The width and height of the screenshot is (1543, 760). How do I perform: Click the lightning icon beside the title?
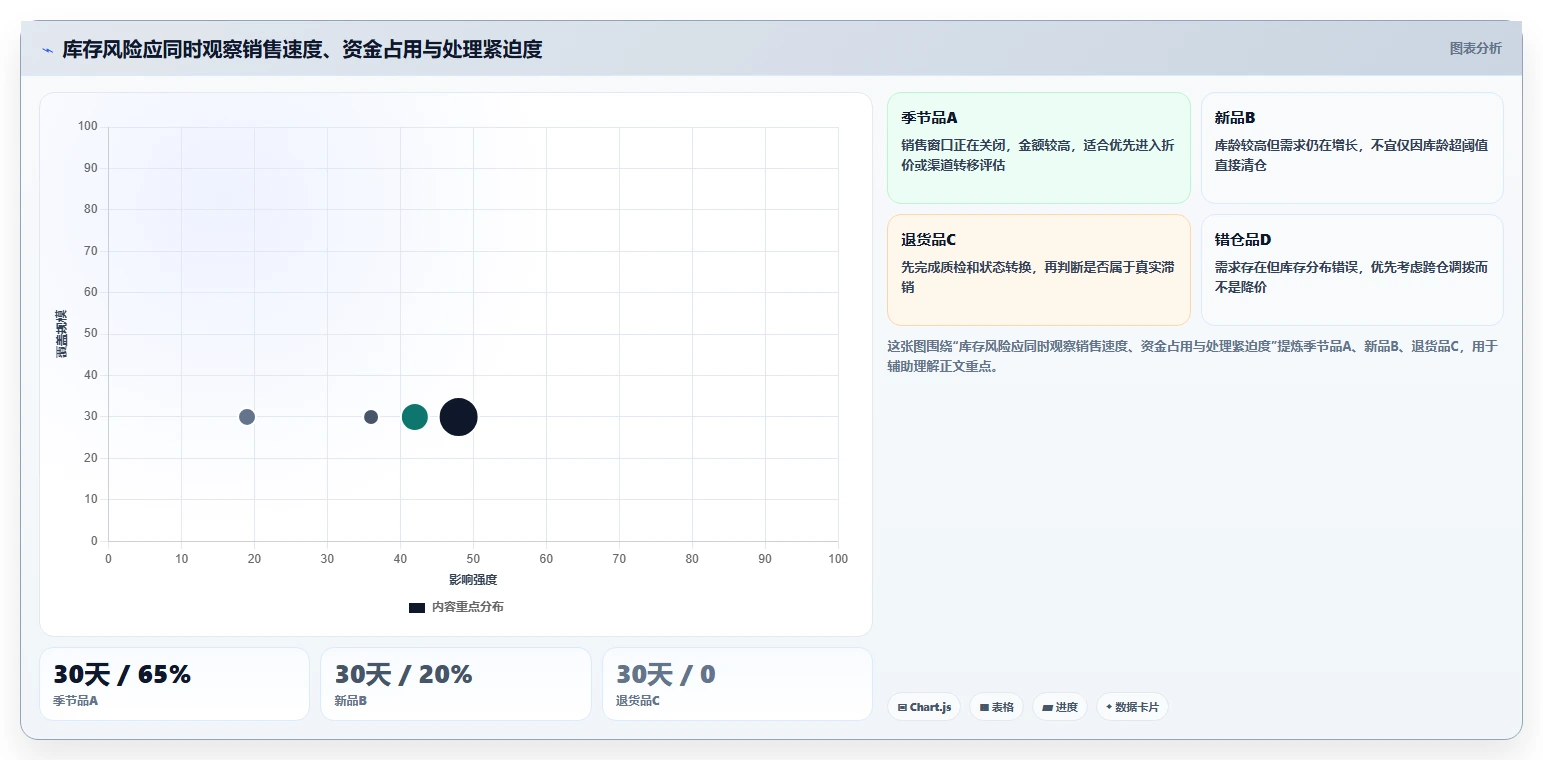(x=47, y=50)
